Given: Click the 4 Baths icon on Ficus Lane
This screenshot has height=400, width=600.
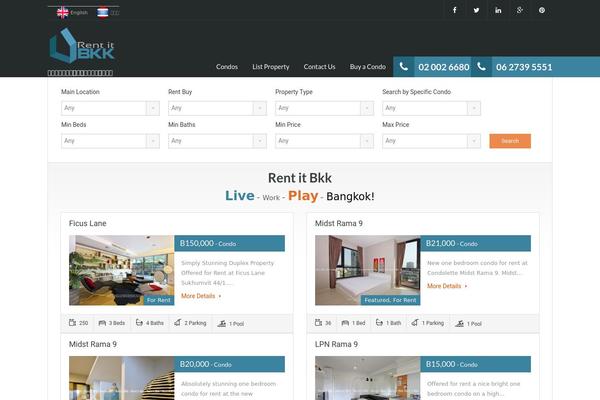Looking at the screenshot, I should pos(139,323).
